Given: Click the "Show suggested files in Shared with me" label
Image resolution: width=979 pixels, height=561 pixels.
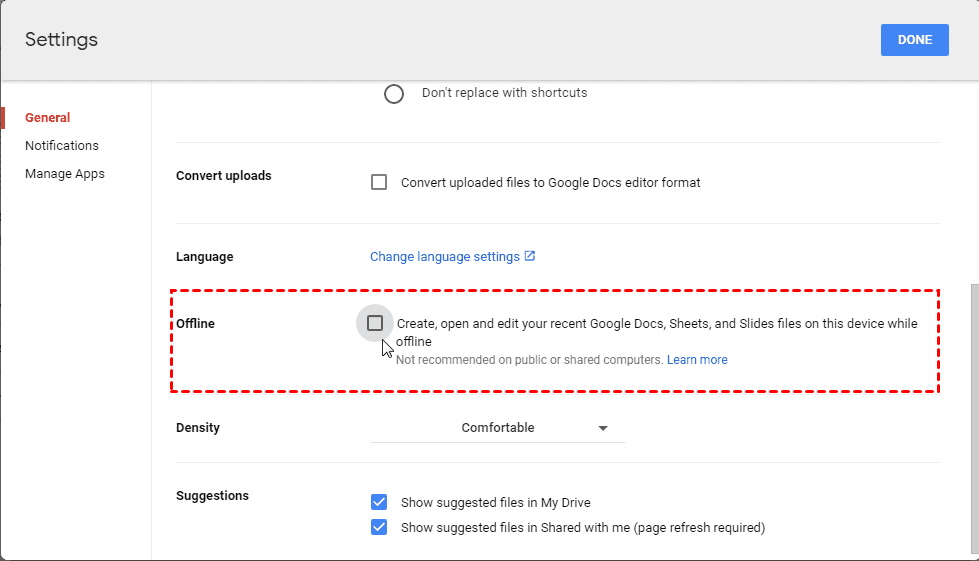Looking at the screenshot, I should (x=582, y=528).
